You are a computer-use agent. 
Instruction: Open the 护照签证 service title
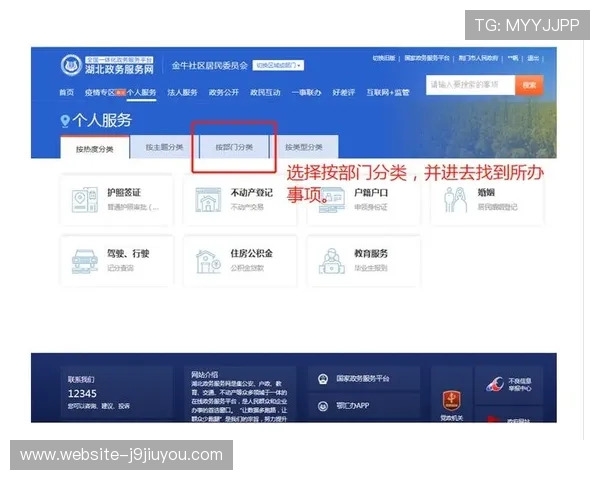point(124,193)
